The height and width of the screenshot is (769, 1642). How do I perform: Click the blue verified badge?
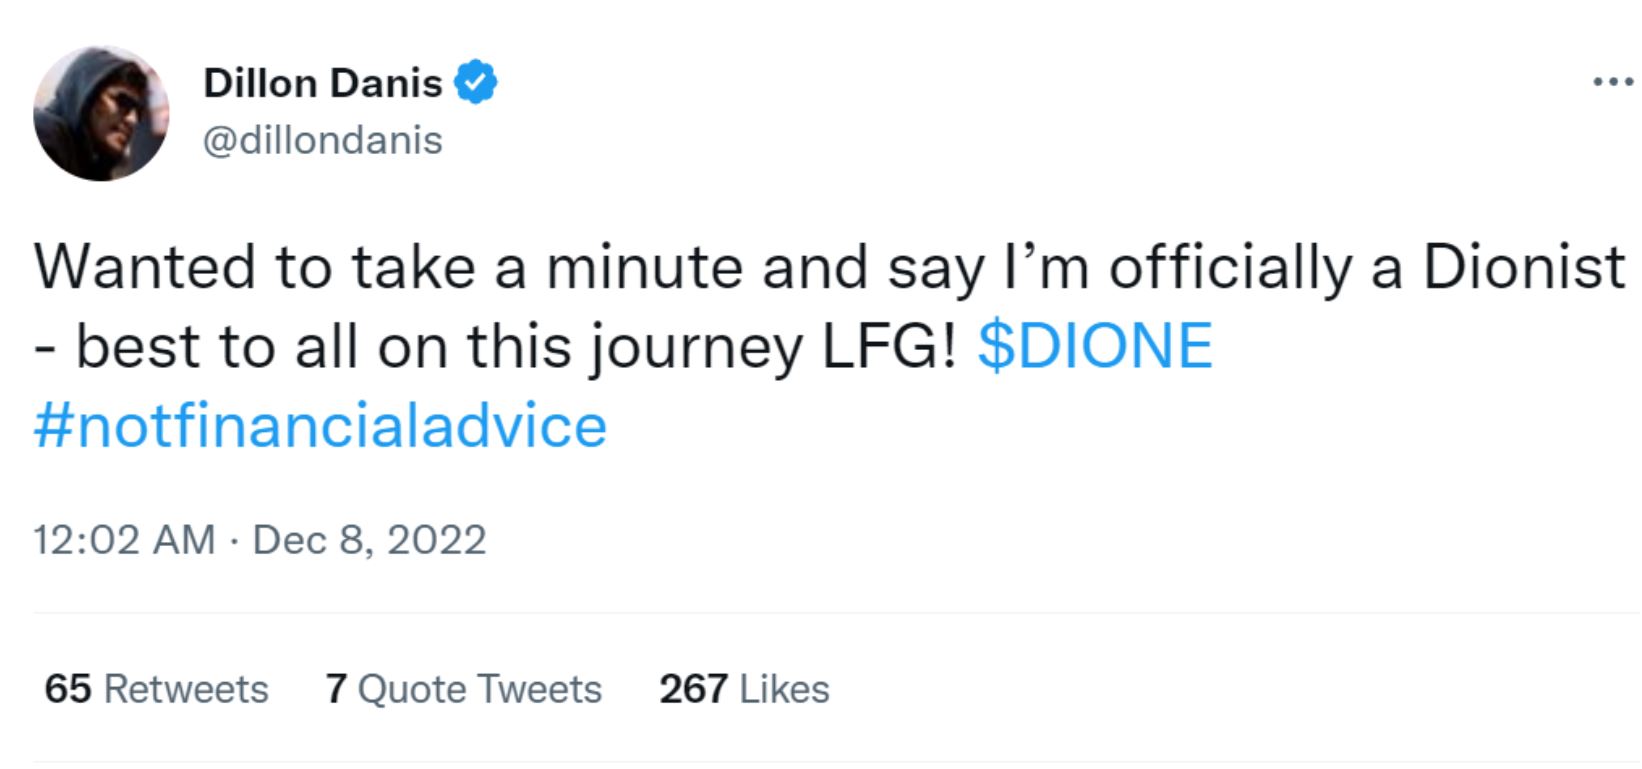[x=477, y=82]
